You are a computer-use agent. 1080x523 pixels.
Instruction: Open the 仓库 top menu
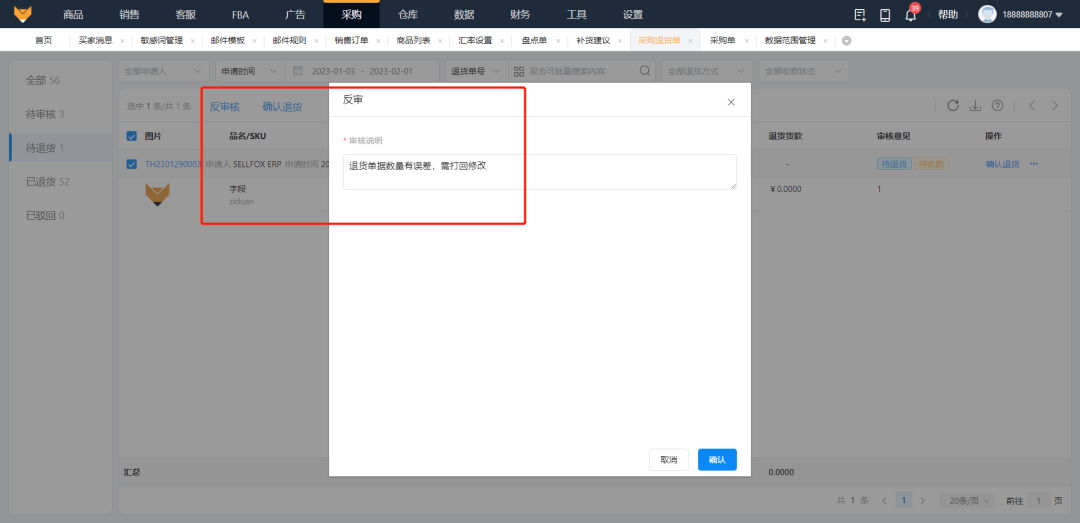[x=408, y=14]
